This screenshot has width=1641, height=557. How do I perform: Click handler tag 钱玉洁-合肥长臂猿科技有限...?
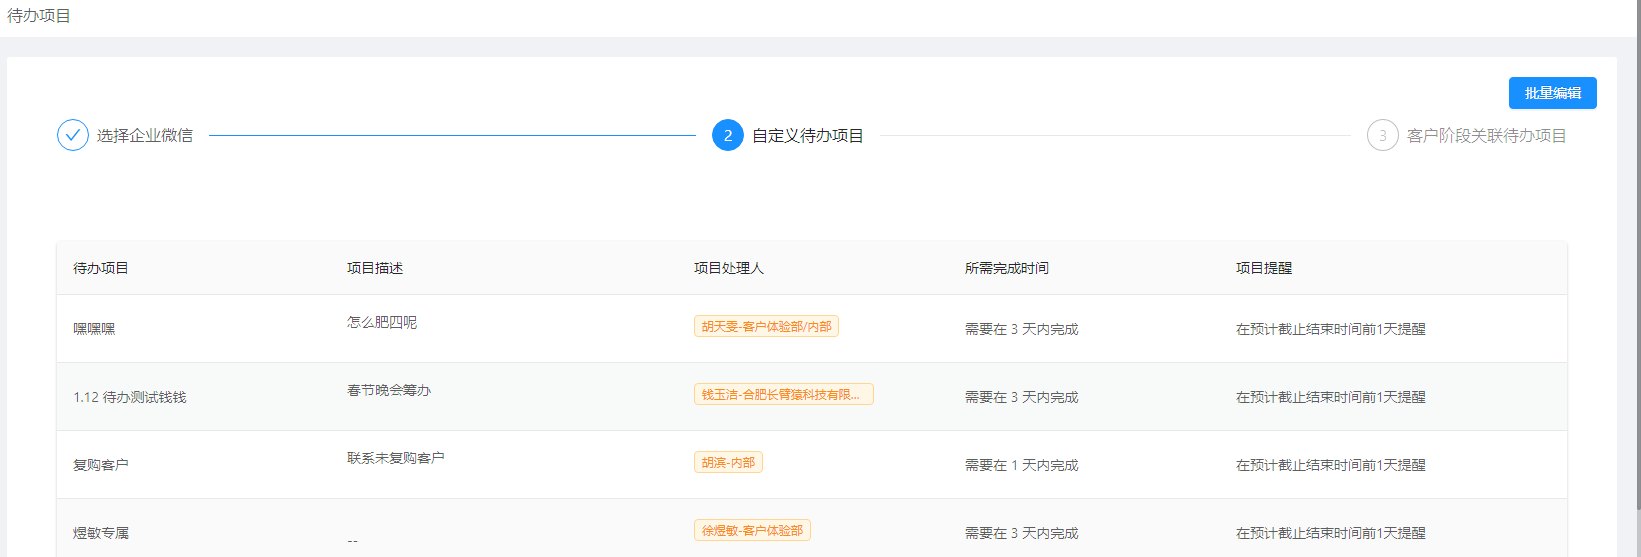tap(784, 394)
